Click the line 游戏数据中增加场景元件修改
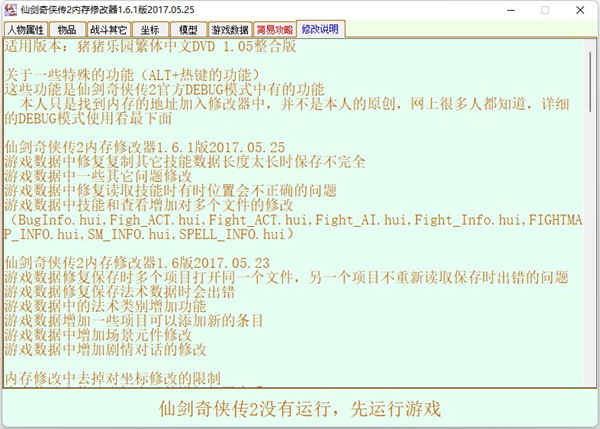600x429 pixels. coord(98,335)
